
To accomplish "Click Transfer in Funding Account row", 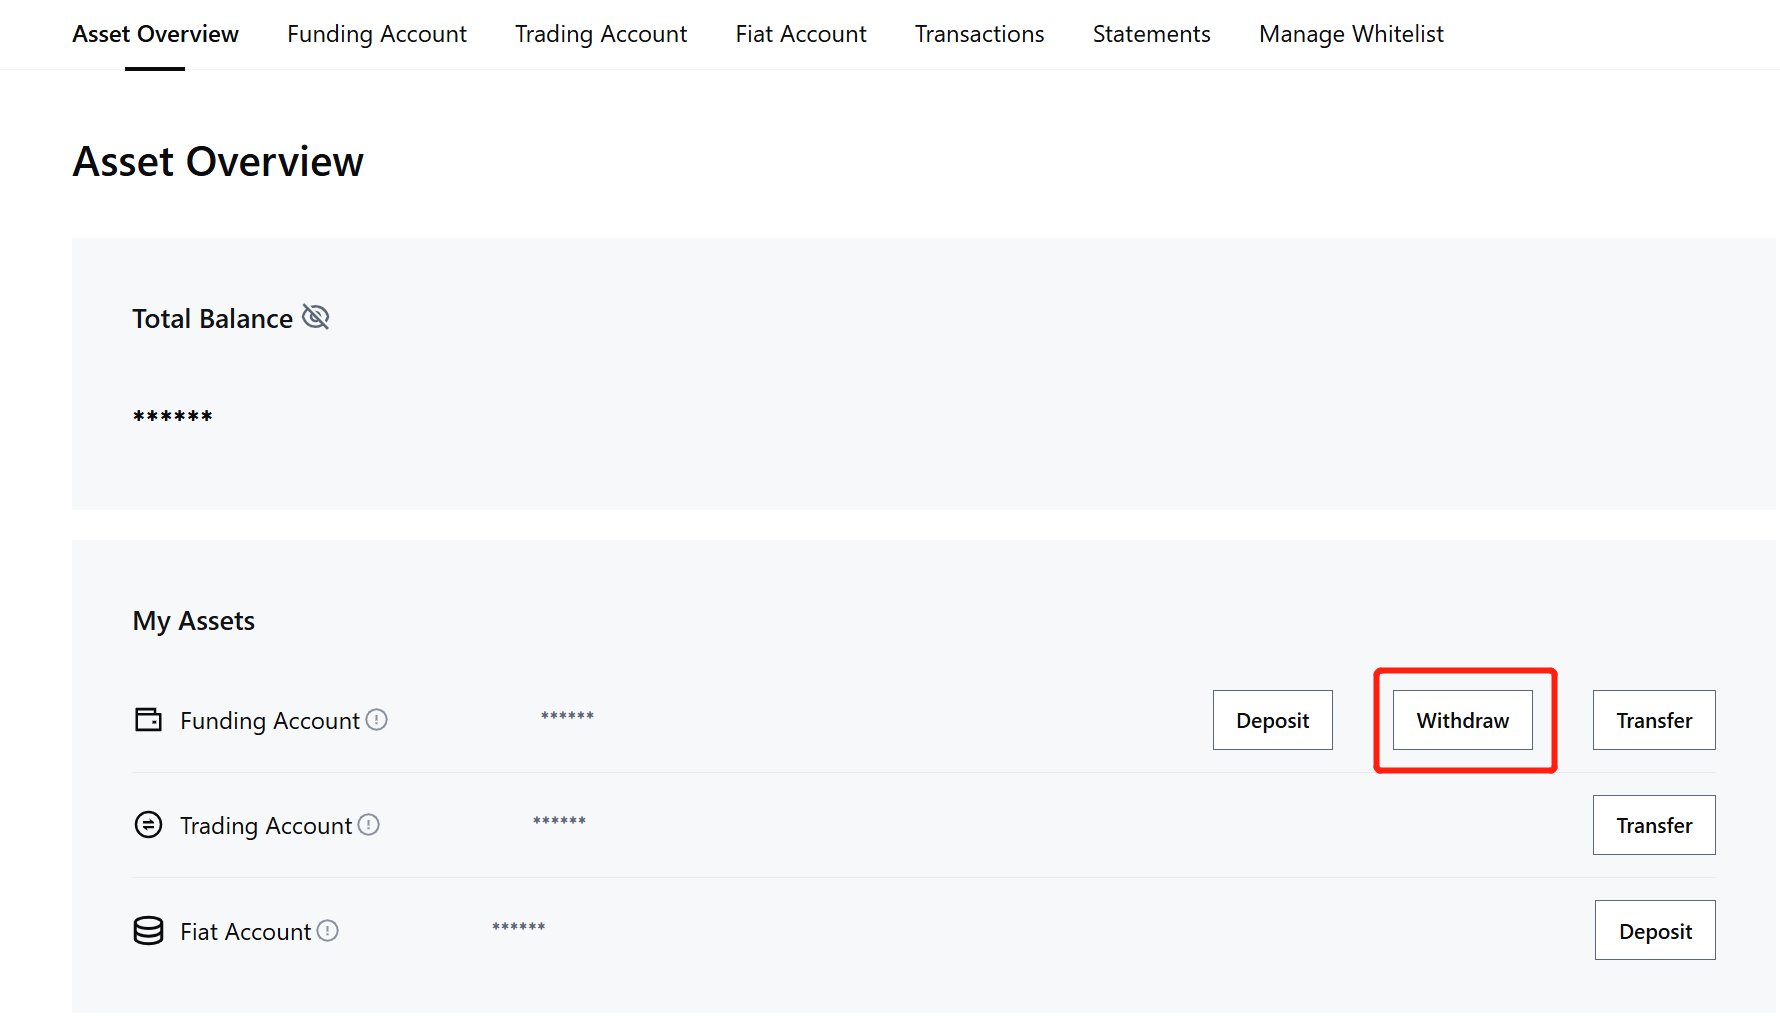I will click(1654, 720).
